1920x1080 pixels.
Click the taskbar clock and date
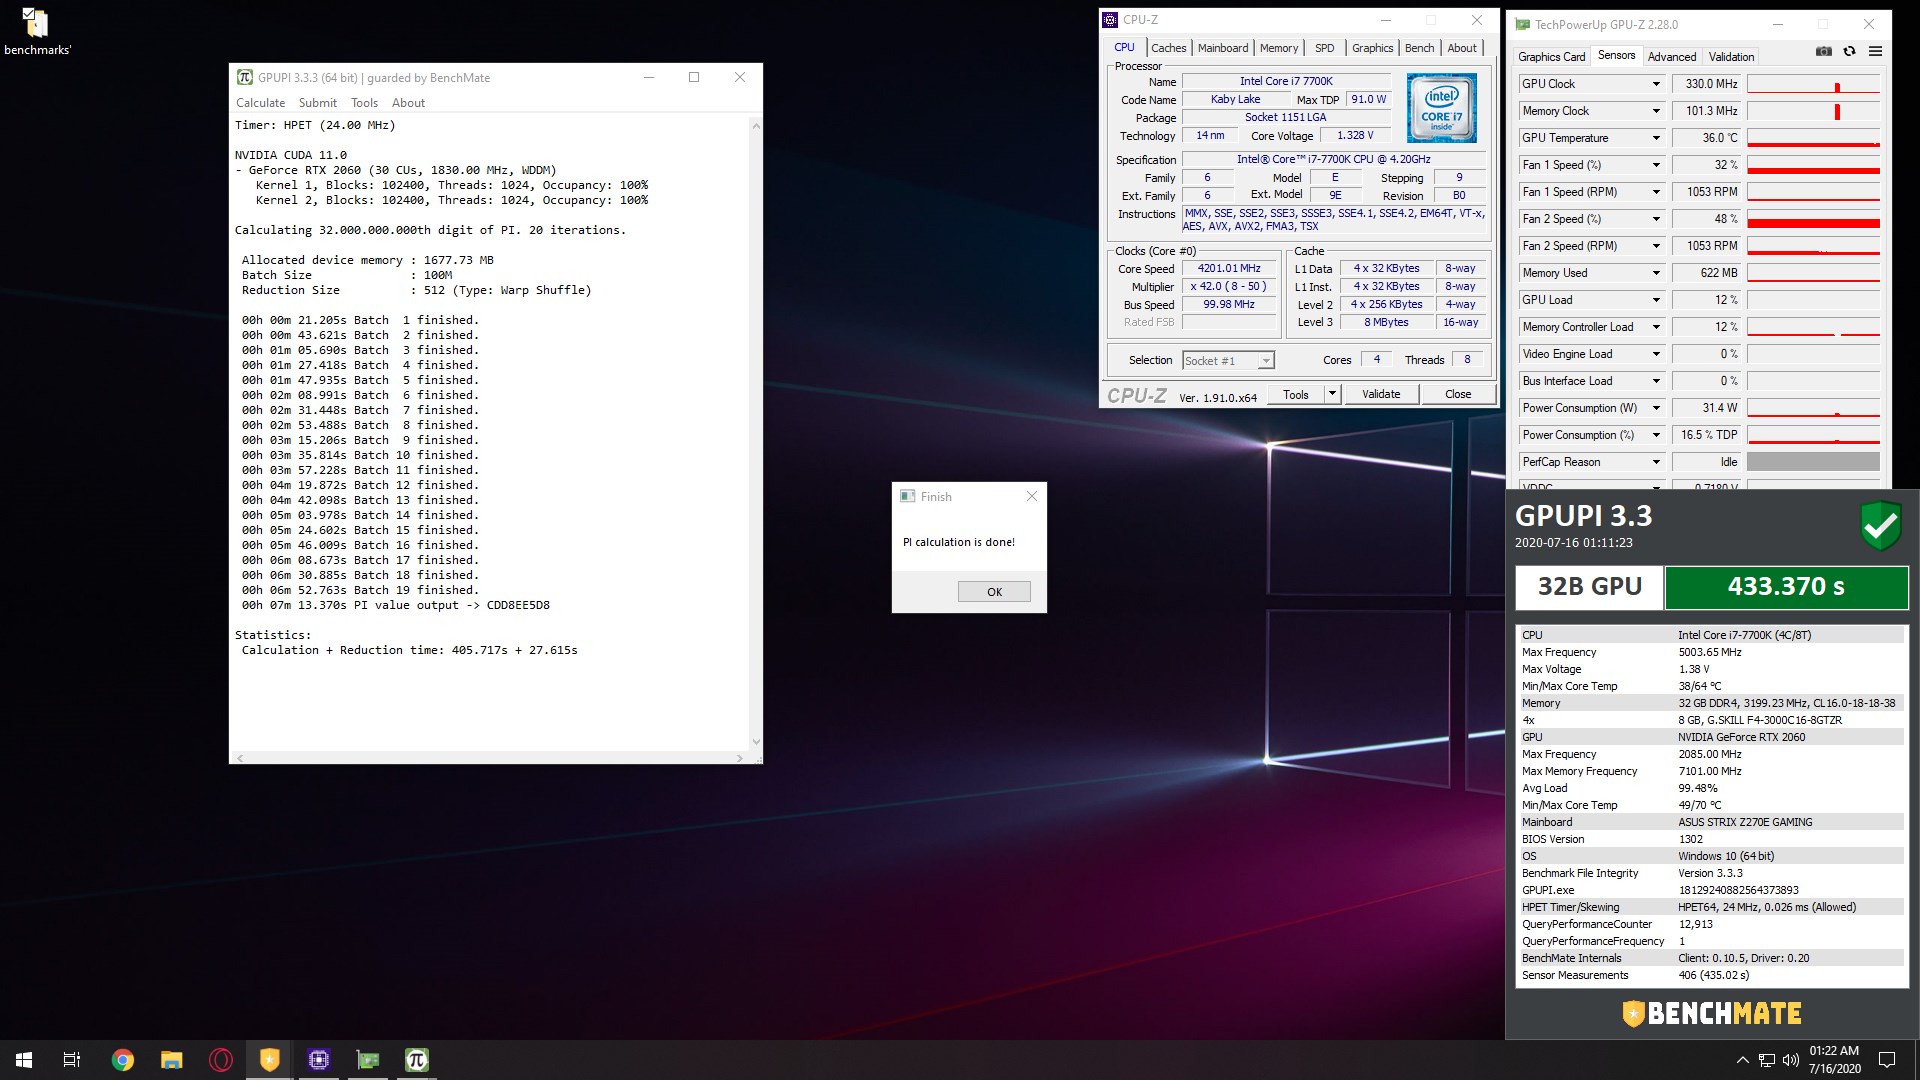click(1834, 1060)
